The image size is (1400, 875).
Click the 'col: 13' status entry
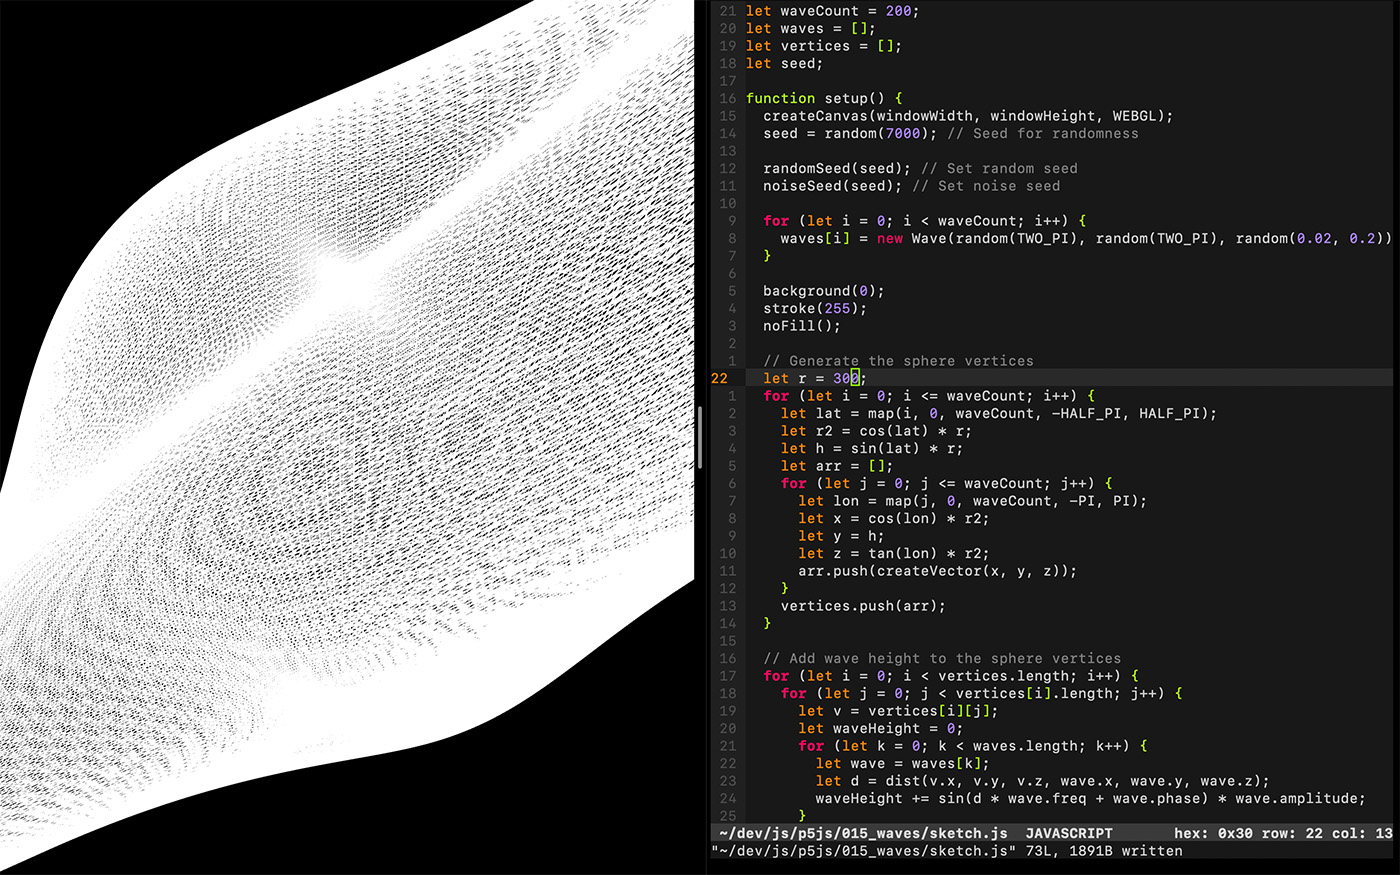point(1362,833)
